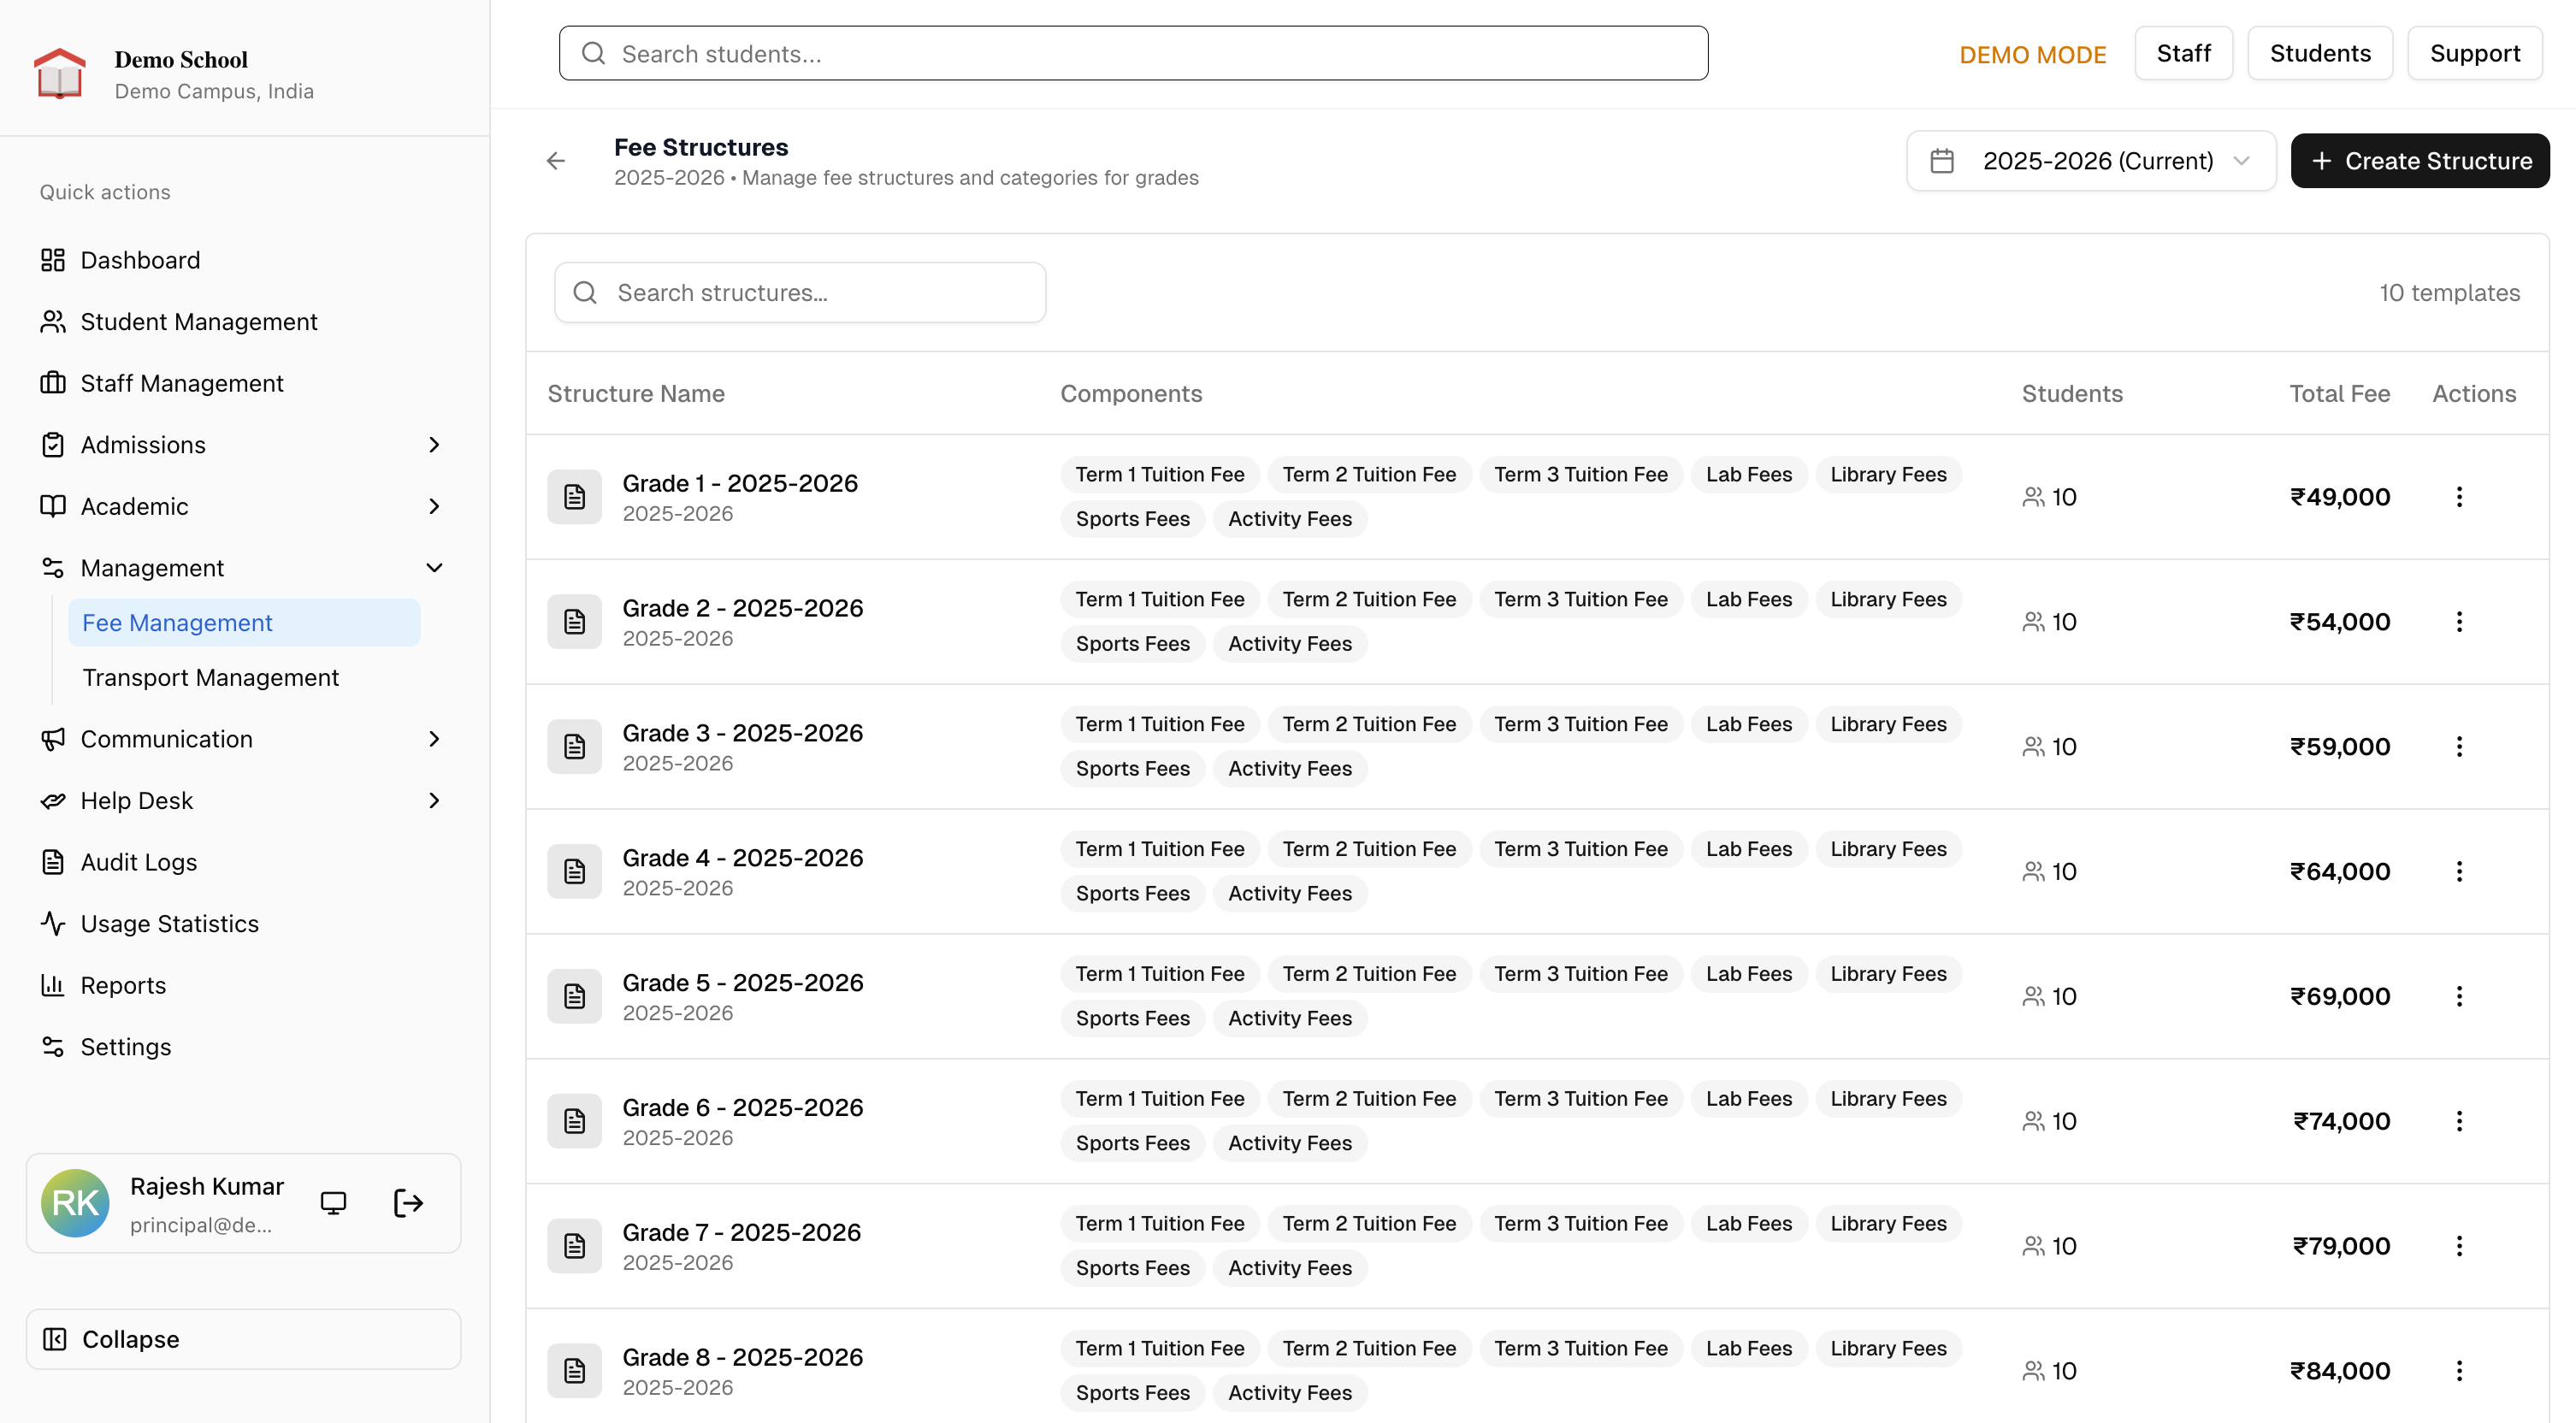
Task: Open Transport Management submenu item
Action: coord(210,678)
